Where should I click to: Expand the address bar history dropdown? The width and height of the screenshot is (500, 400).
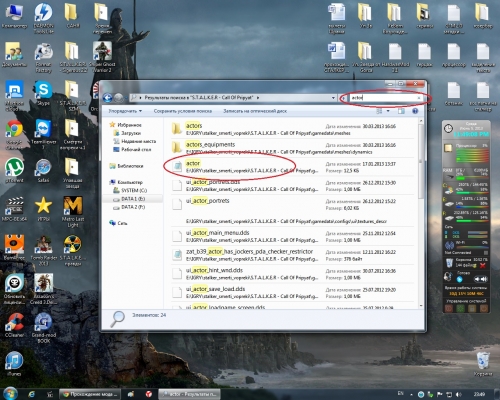(333, 98)
